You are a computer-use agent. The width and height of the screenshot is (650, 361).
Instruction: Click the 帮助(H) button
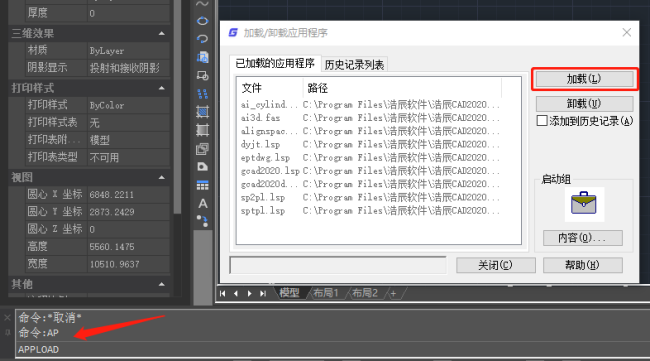coord(582,265)
